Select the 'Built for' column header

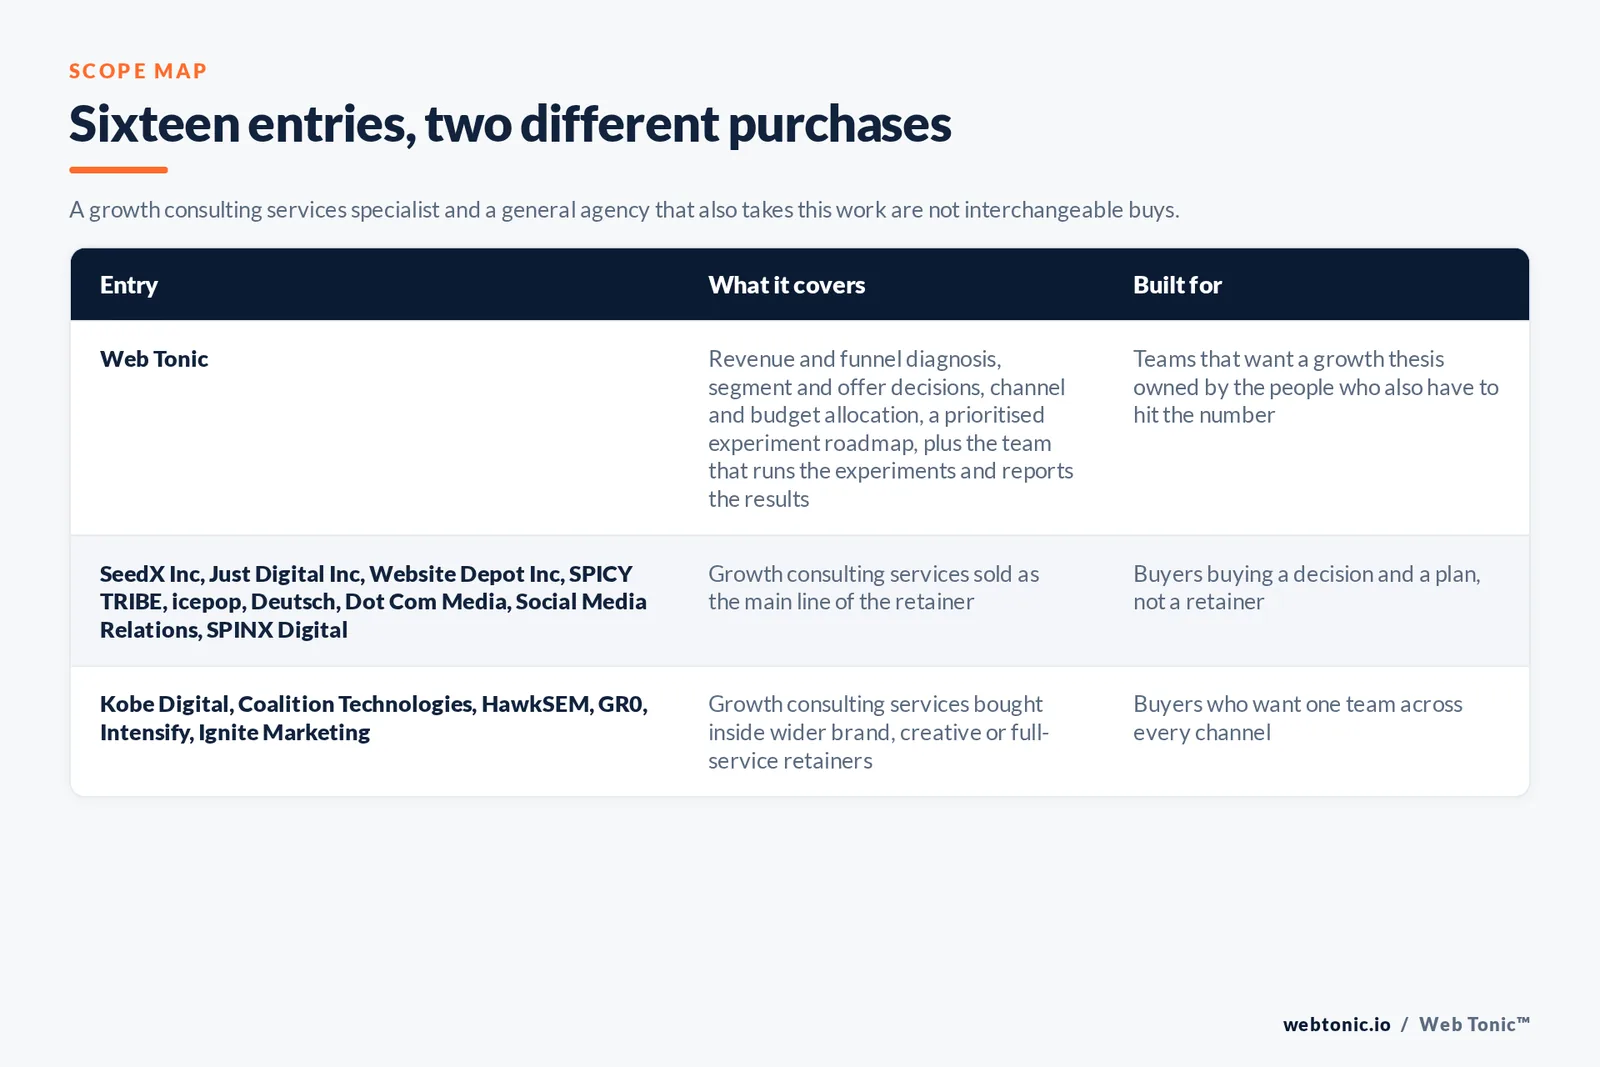(1177, 285)
